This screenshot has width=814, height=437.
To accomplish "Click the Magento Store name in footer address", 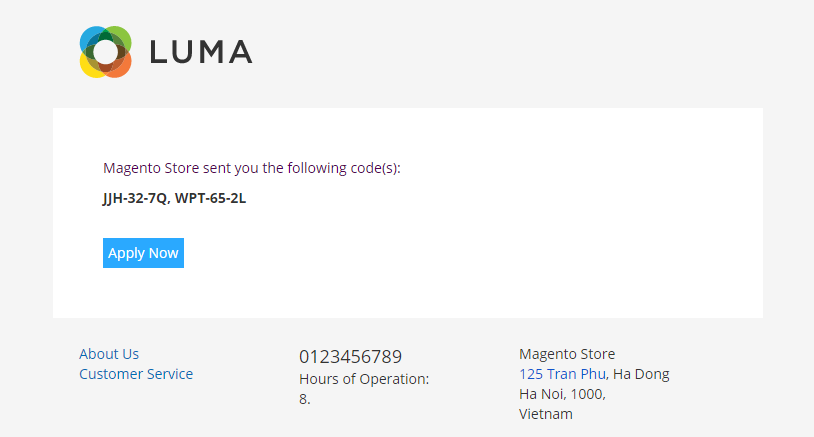I will coord(567,354).
